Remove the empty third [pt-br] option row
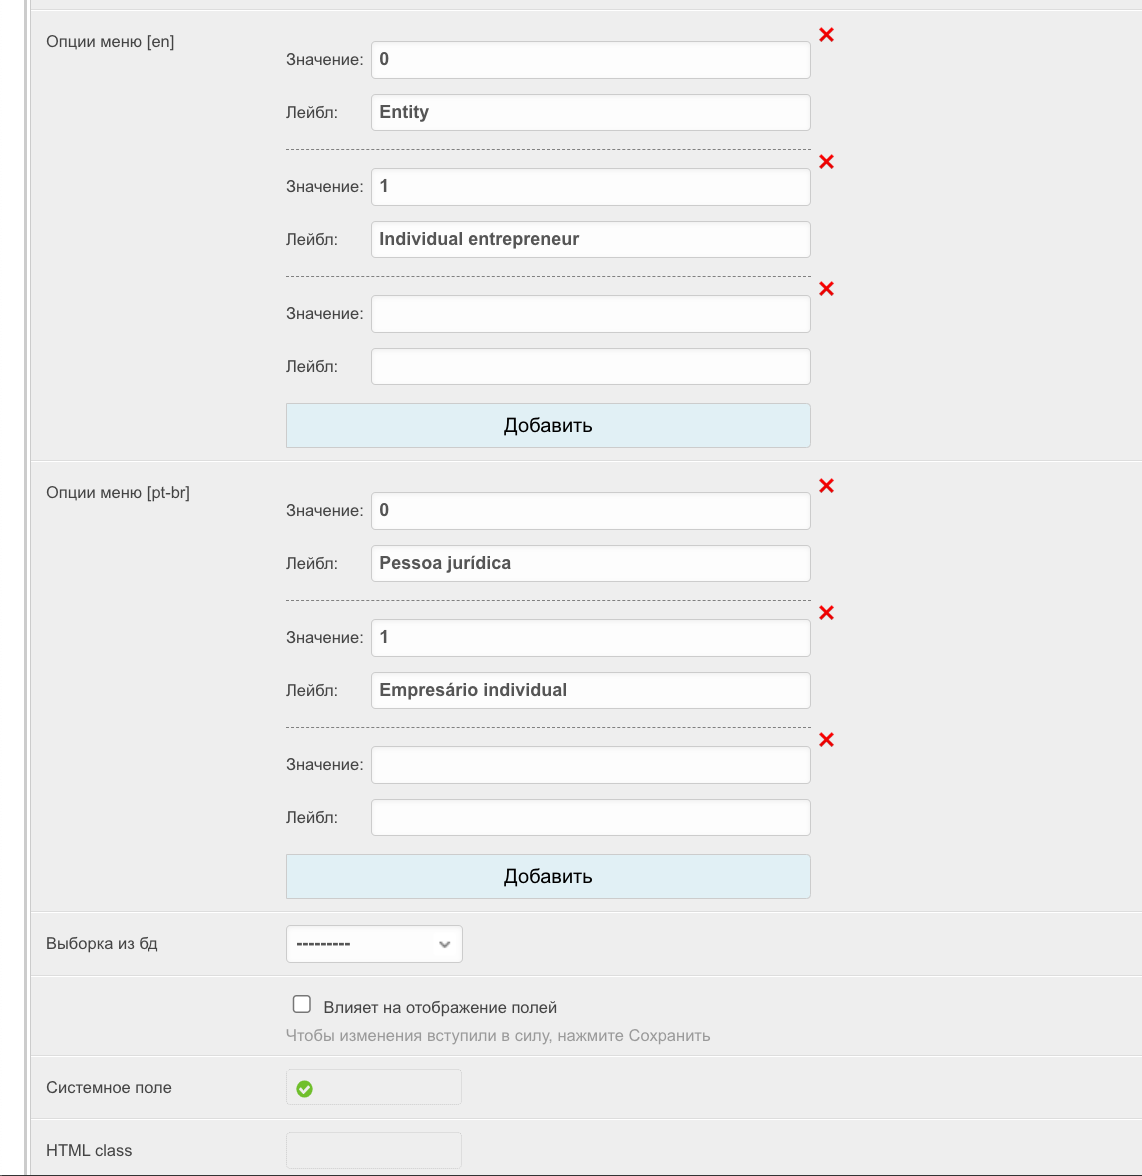 tap(826, 740)
